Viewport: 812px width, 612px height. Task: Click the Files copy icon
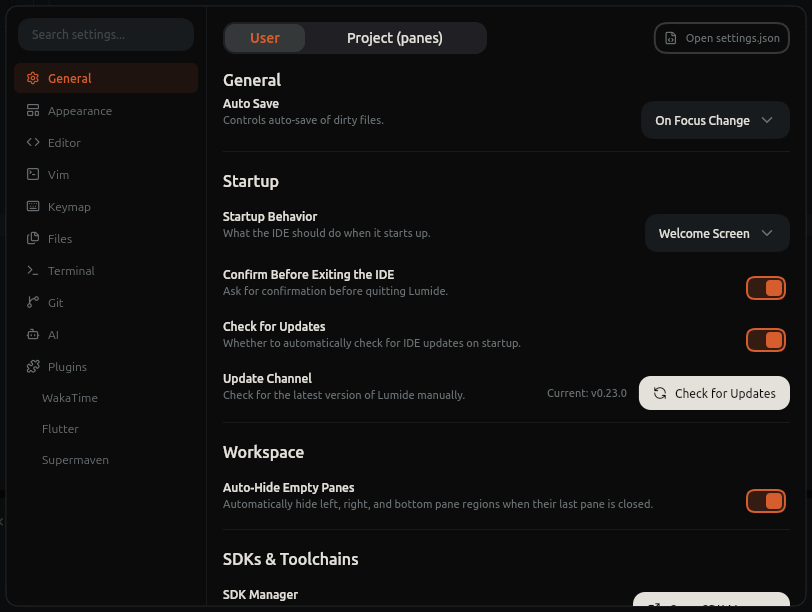pyautogui.click(x=33, y=238)
